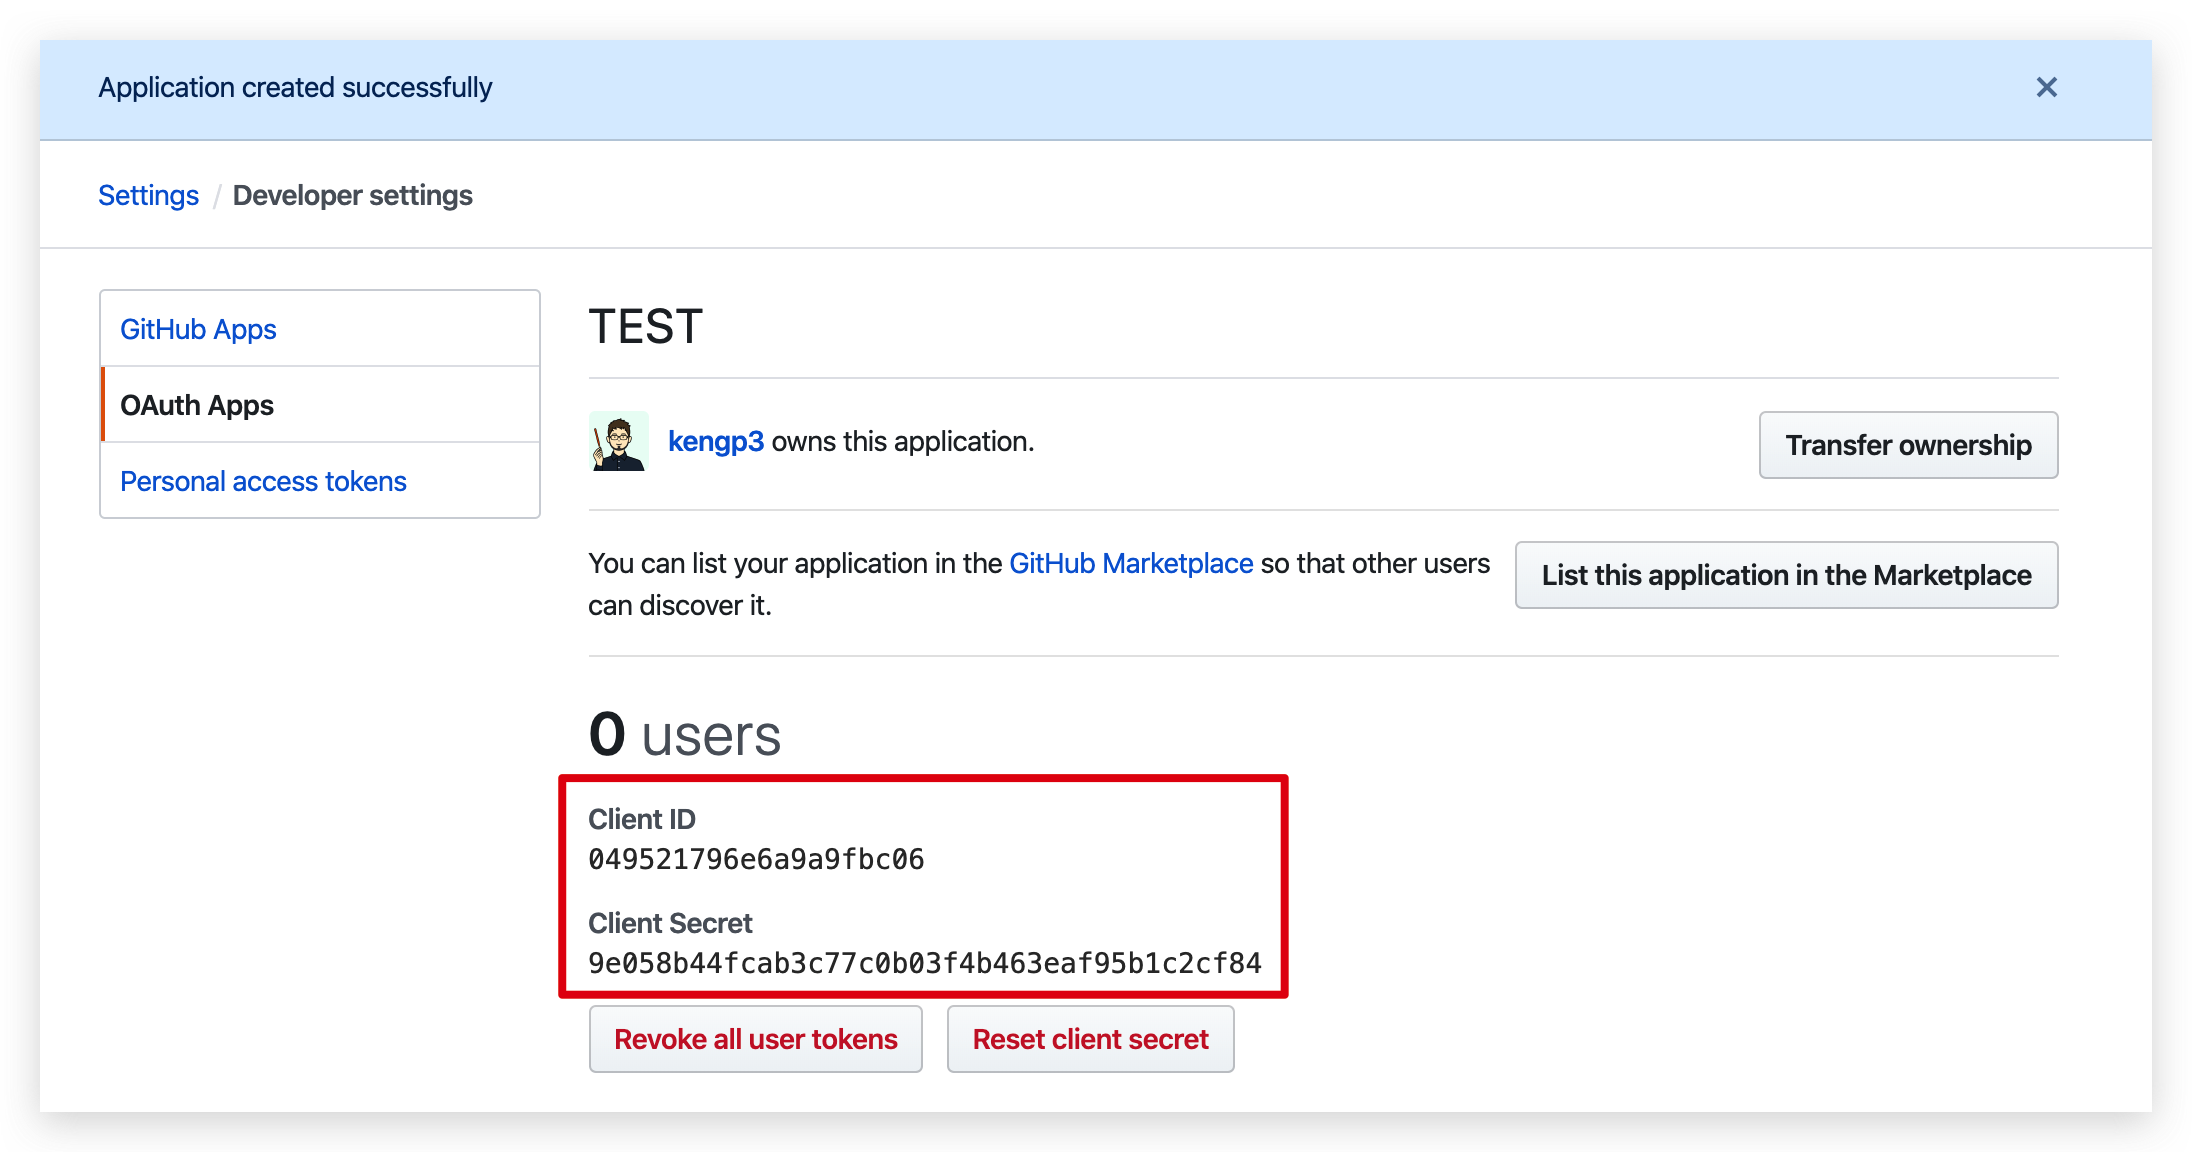Dismiss the success banner with the X icon

pos(2046,88)
